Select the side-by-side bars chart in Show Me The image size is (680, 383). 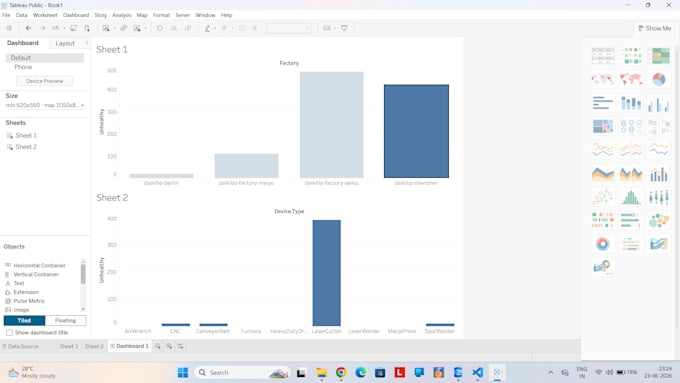click(659, 103)
